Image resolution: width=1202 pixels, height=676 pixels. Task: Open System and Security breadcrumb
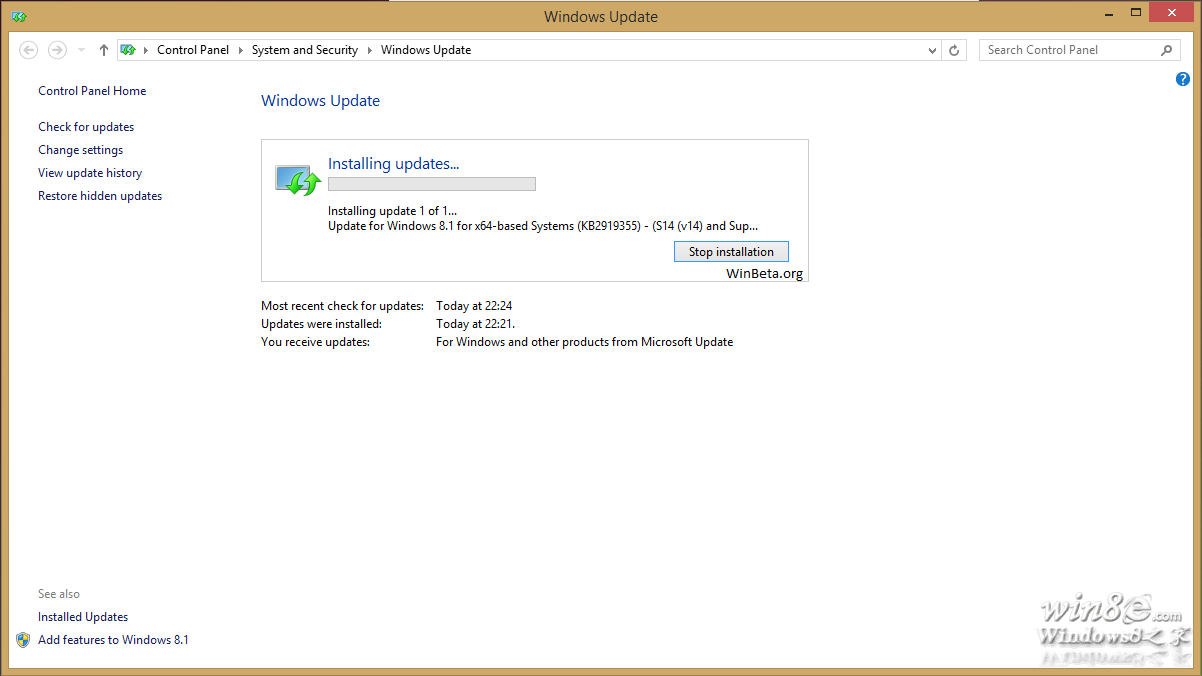(x=305, y=50)
